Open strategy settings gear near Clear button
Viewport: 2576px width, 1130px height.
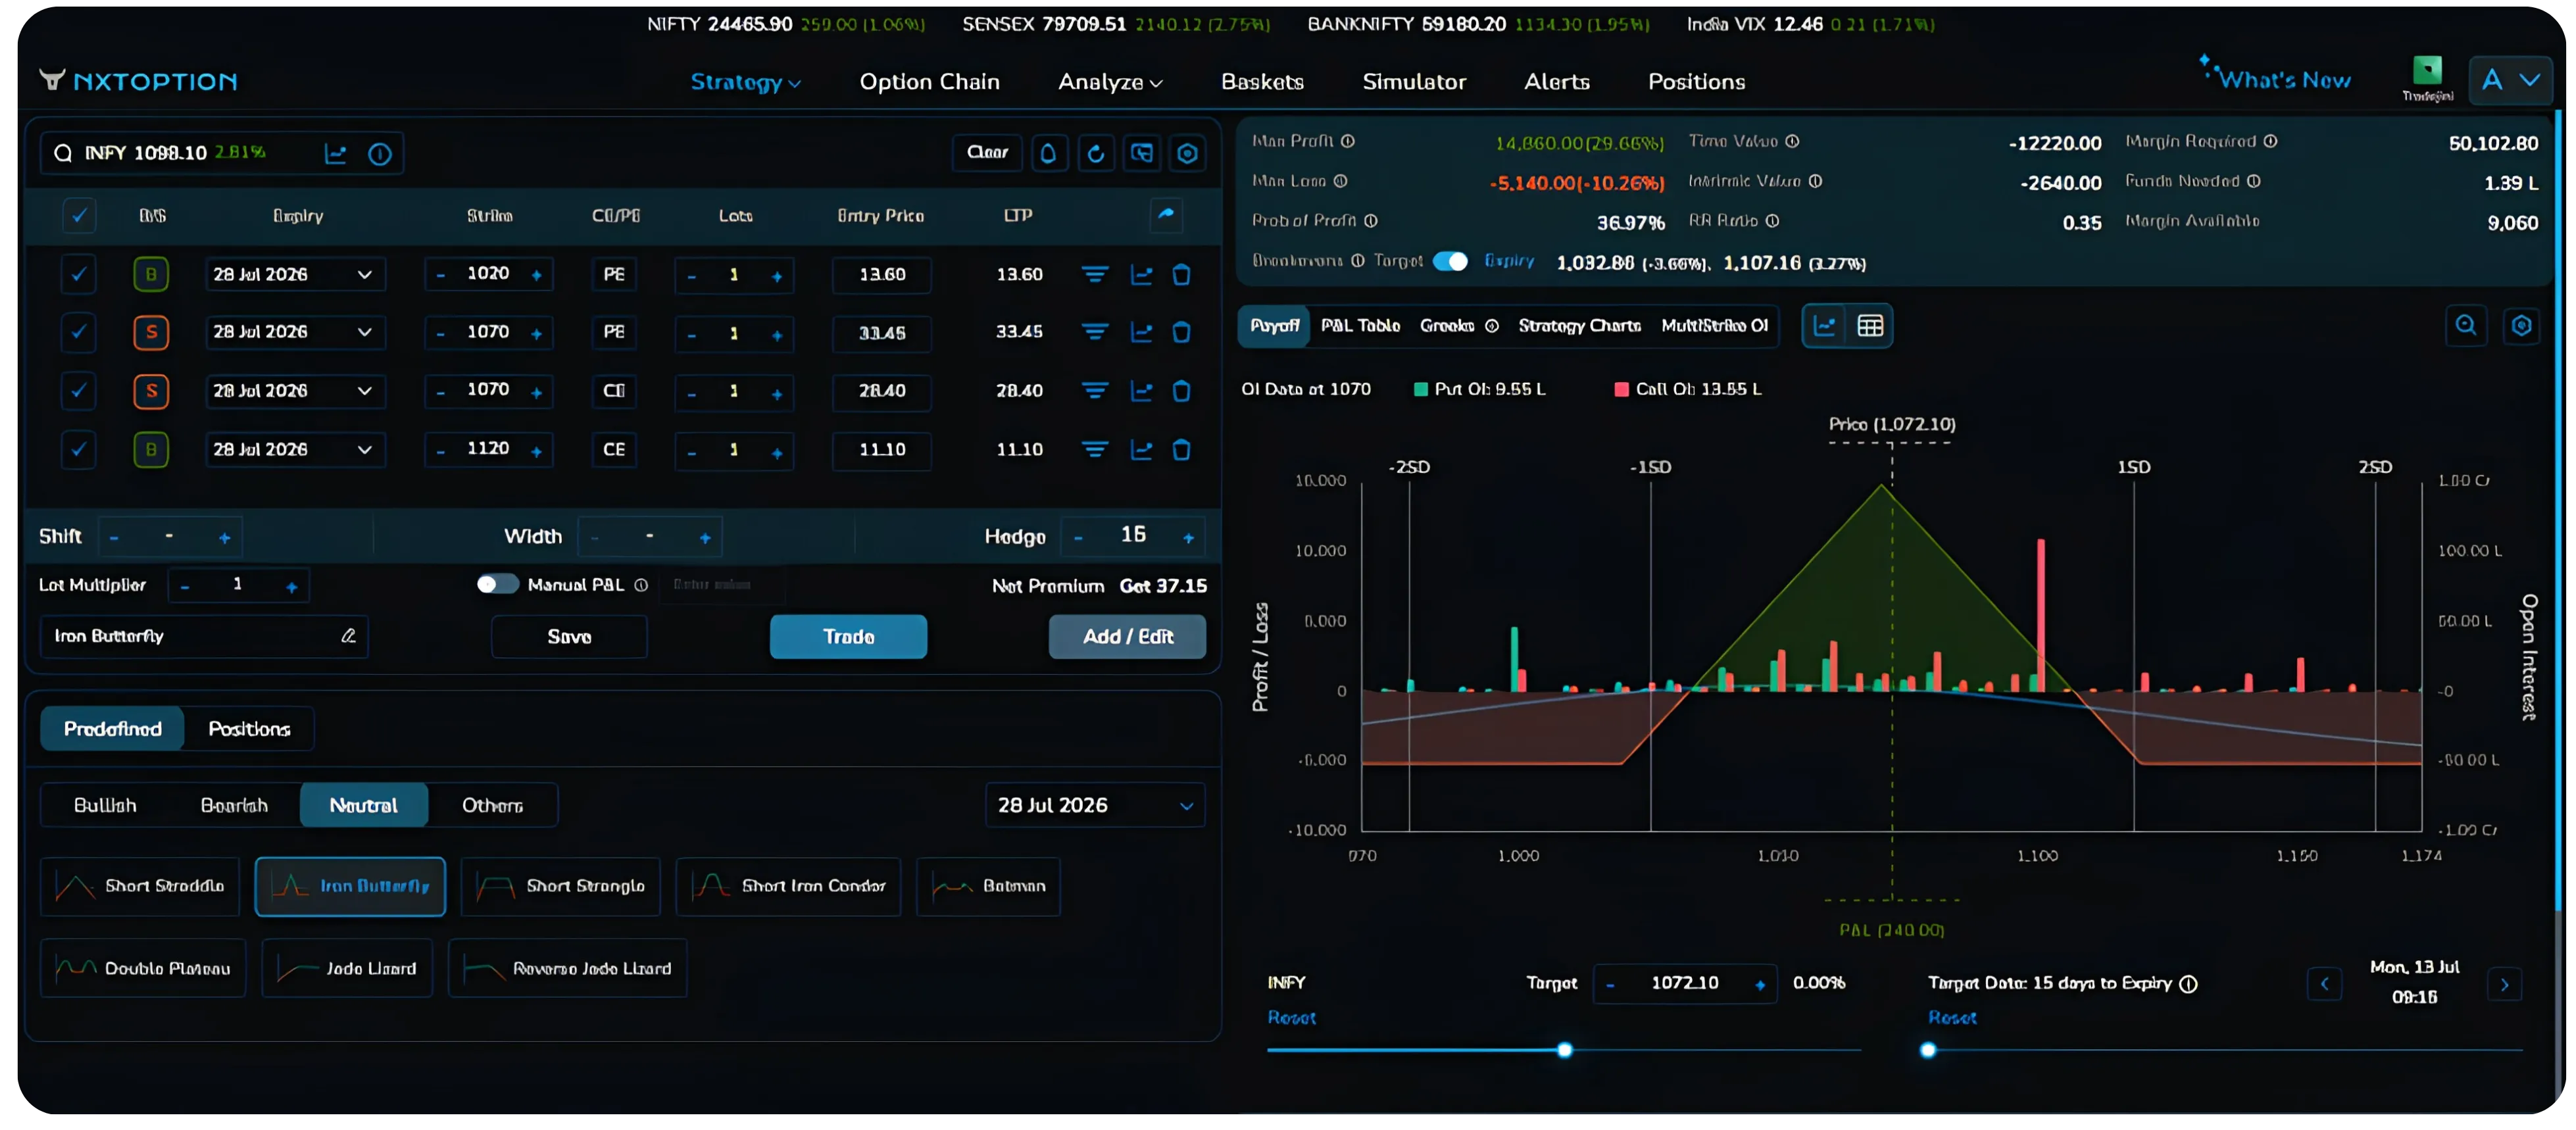coord(1187,153)
